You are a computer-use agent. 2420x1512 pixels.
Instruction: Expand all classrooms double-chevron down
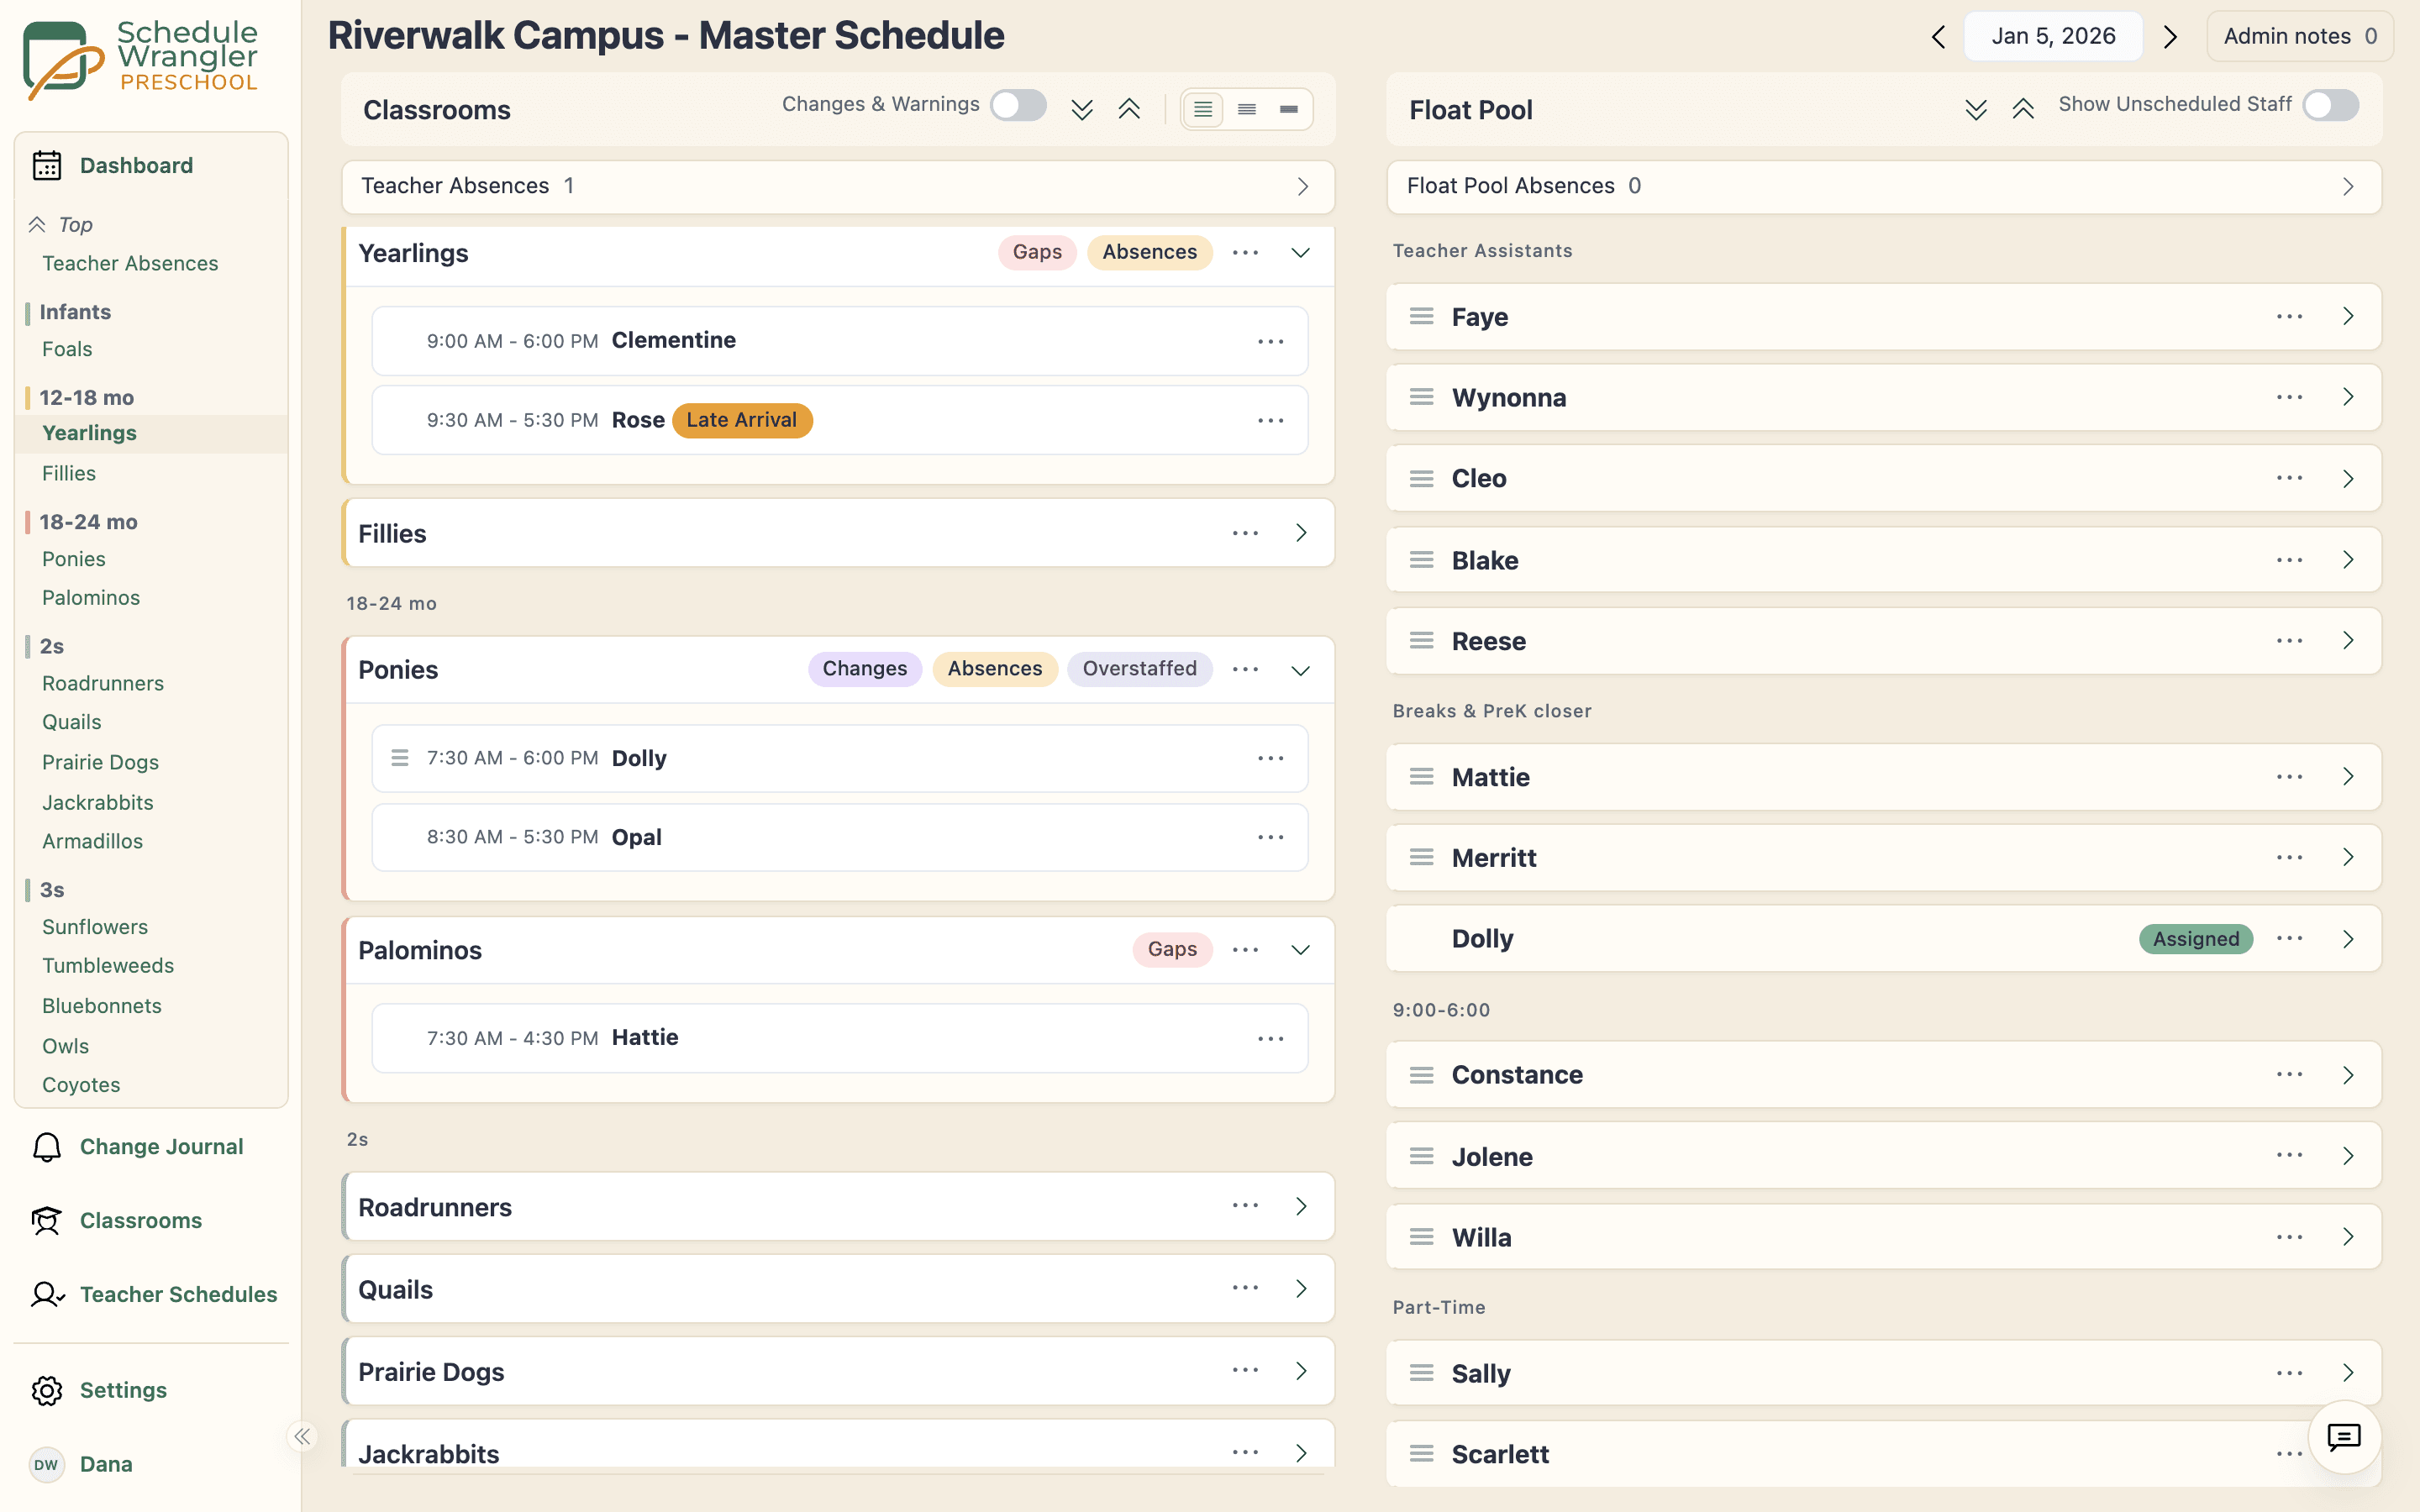click(x=1081, y=109)
